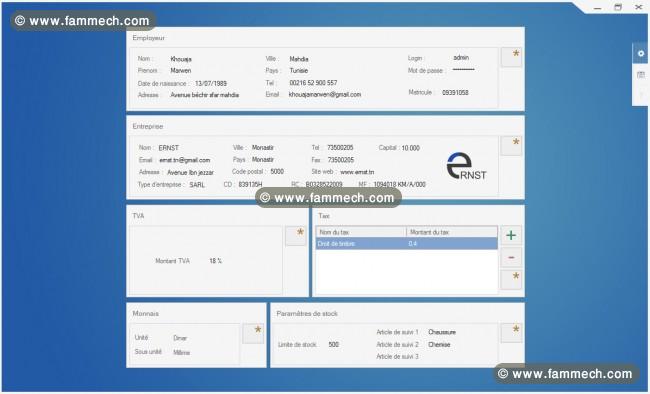Click the Entreprise section edit star button
The width and height of the screenshot is (650, 394).
[x=511, y=146]
